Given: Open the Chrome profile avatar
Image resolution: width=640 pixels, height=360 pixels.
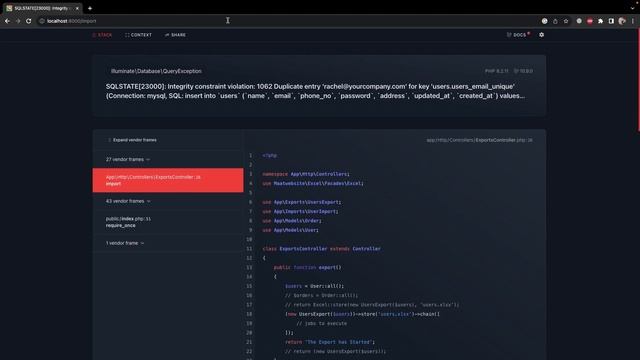Looking at the screenshot, I should click(622, 21).
